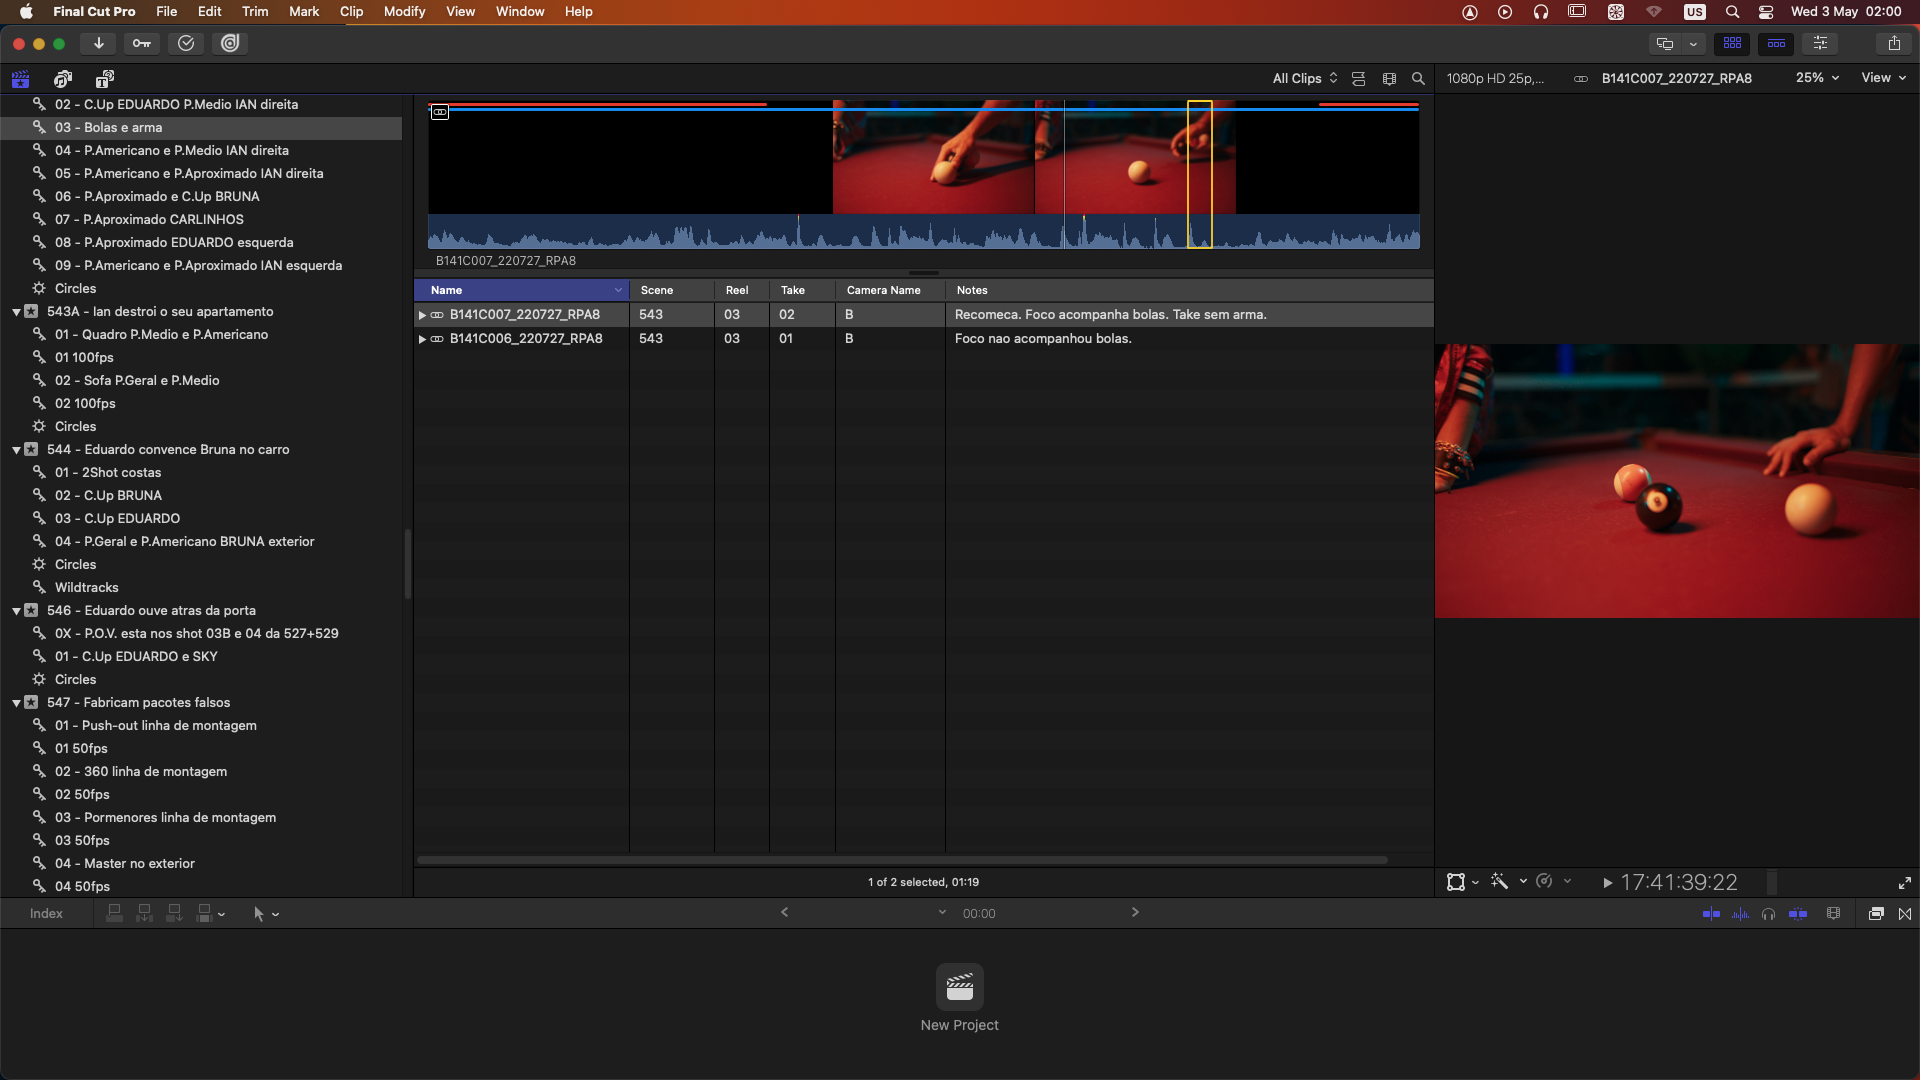The height and width of the screenshot is (1080, 1920).
Task: Toggle audio skimming waveform button
Action: tap(1740, 913)
